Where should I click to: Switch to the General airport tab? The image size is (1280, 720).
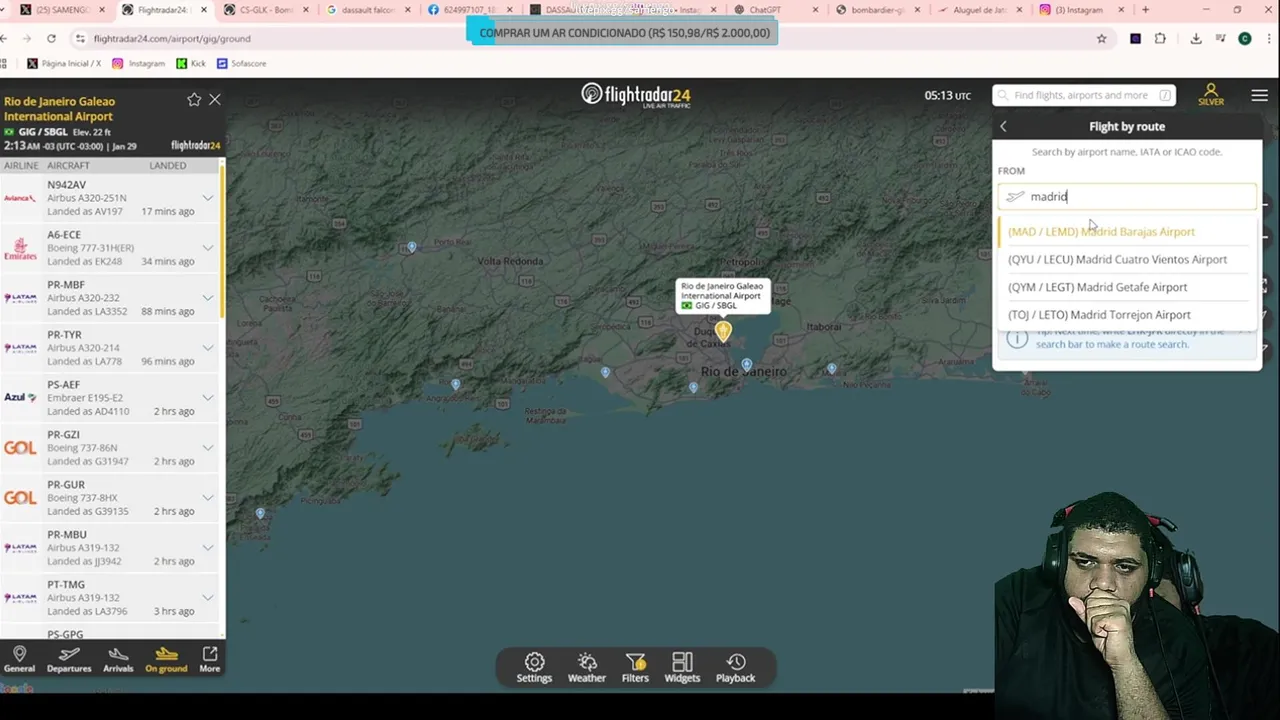(19, 659)
